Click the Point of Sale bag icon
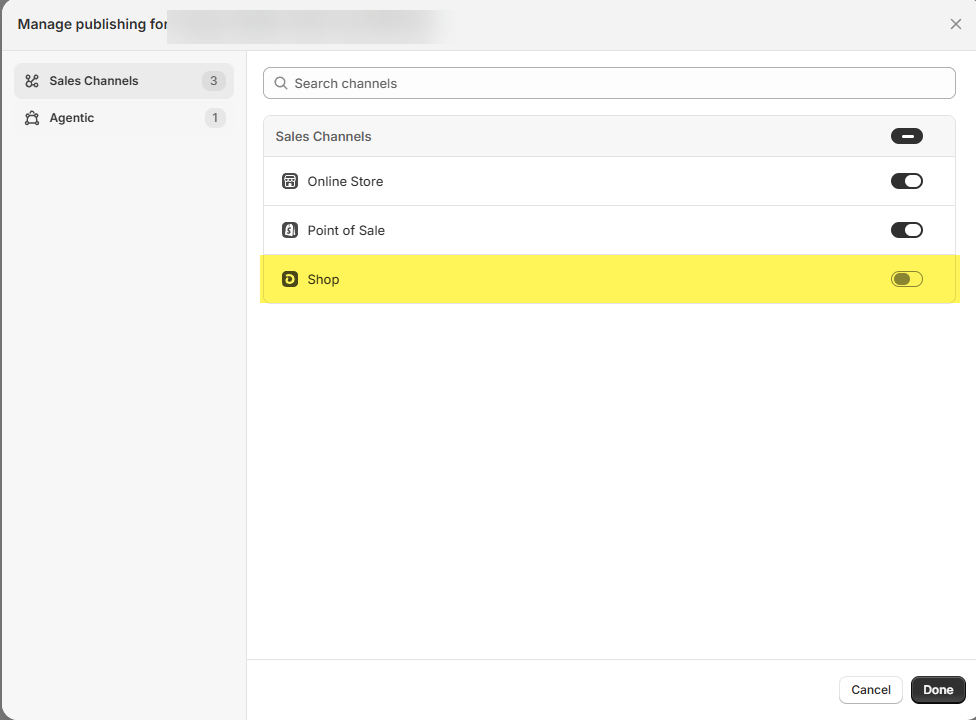This screenshot has height=720, width=976. coord(290,230)
